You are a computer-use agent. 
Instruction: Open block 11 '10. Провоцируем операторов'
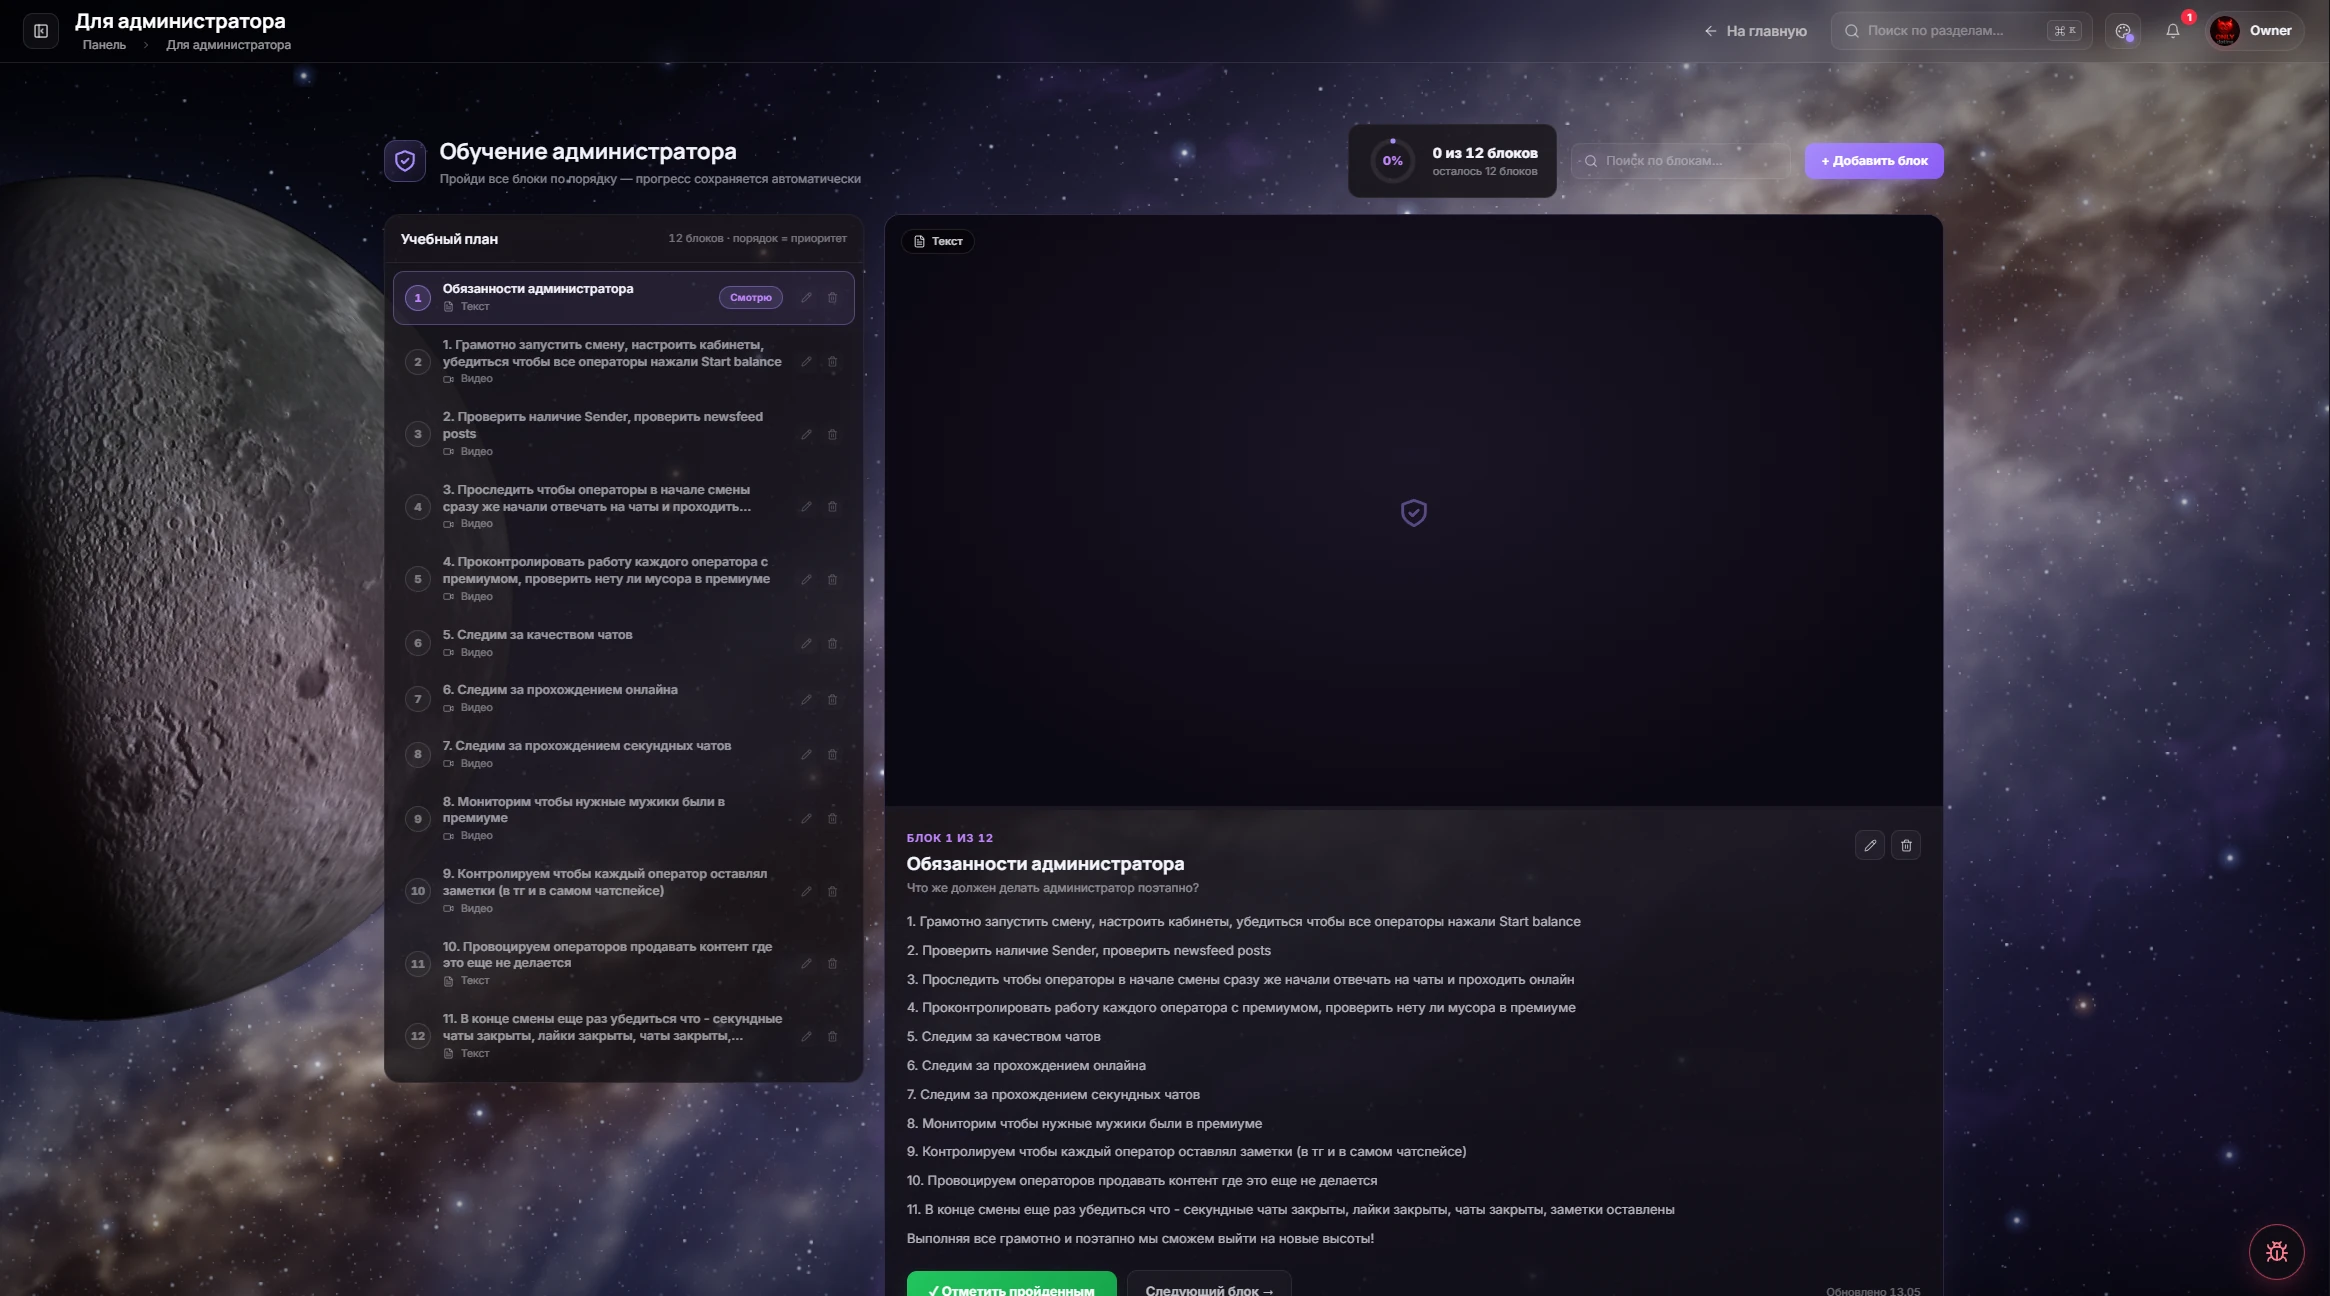click(623, 963)
